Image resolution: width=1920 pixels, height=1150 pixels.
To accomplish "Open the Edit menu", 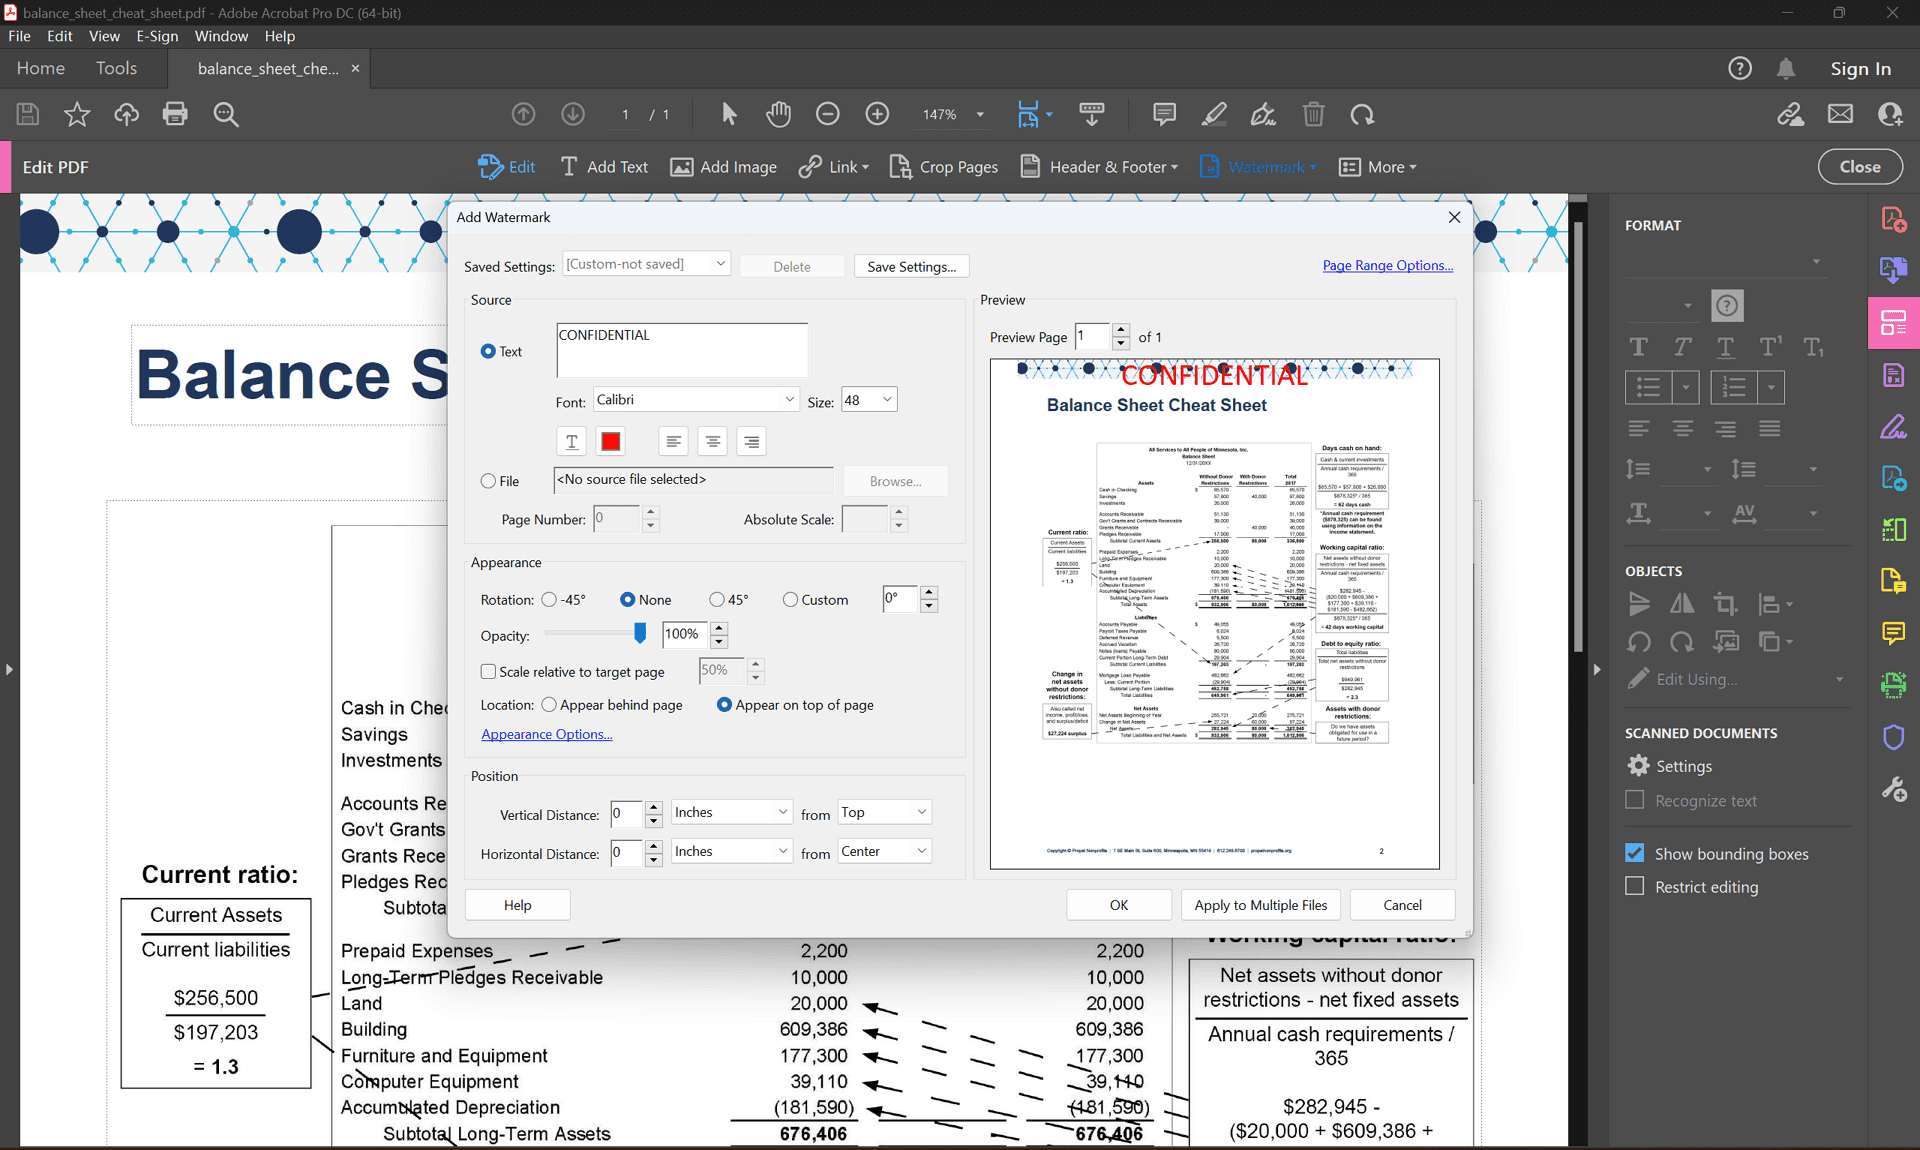I will [60, 36].
